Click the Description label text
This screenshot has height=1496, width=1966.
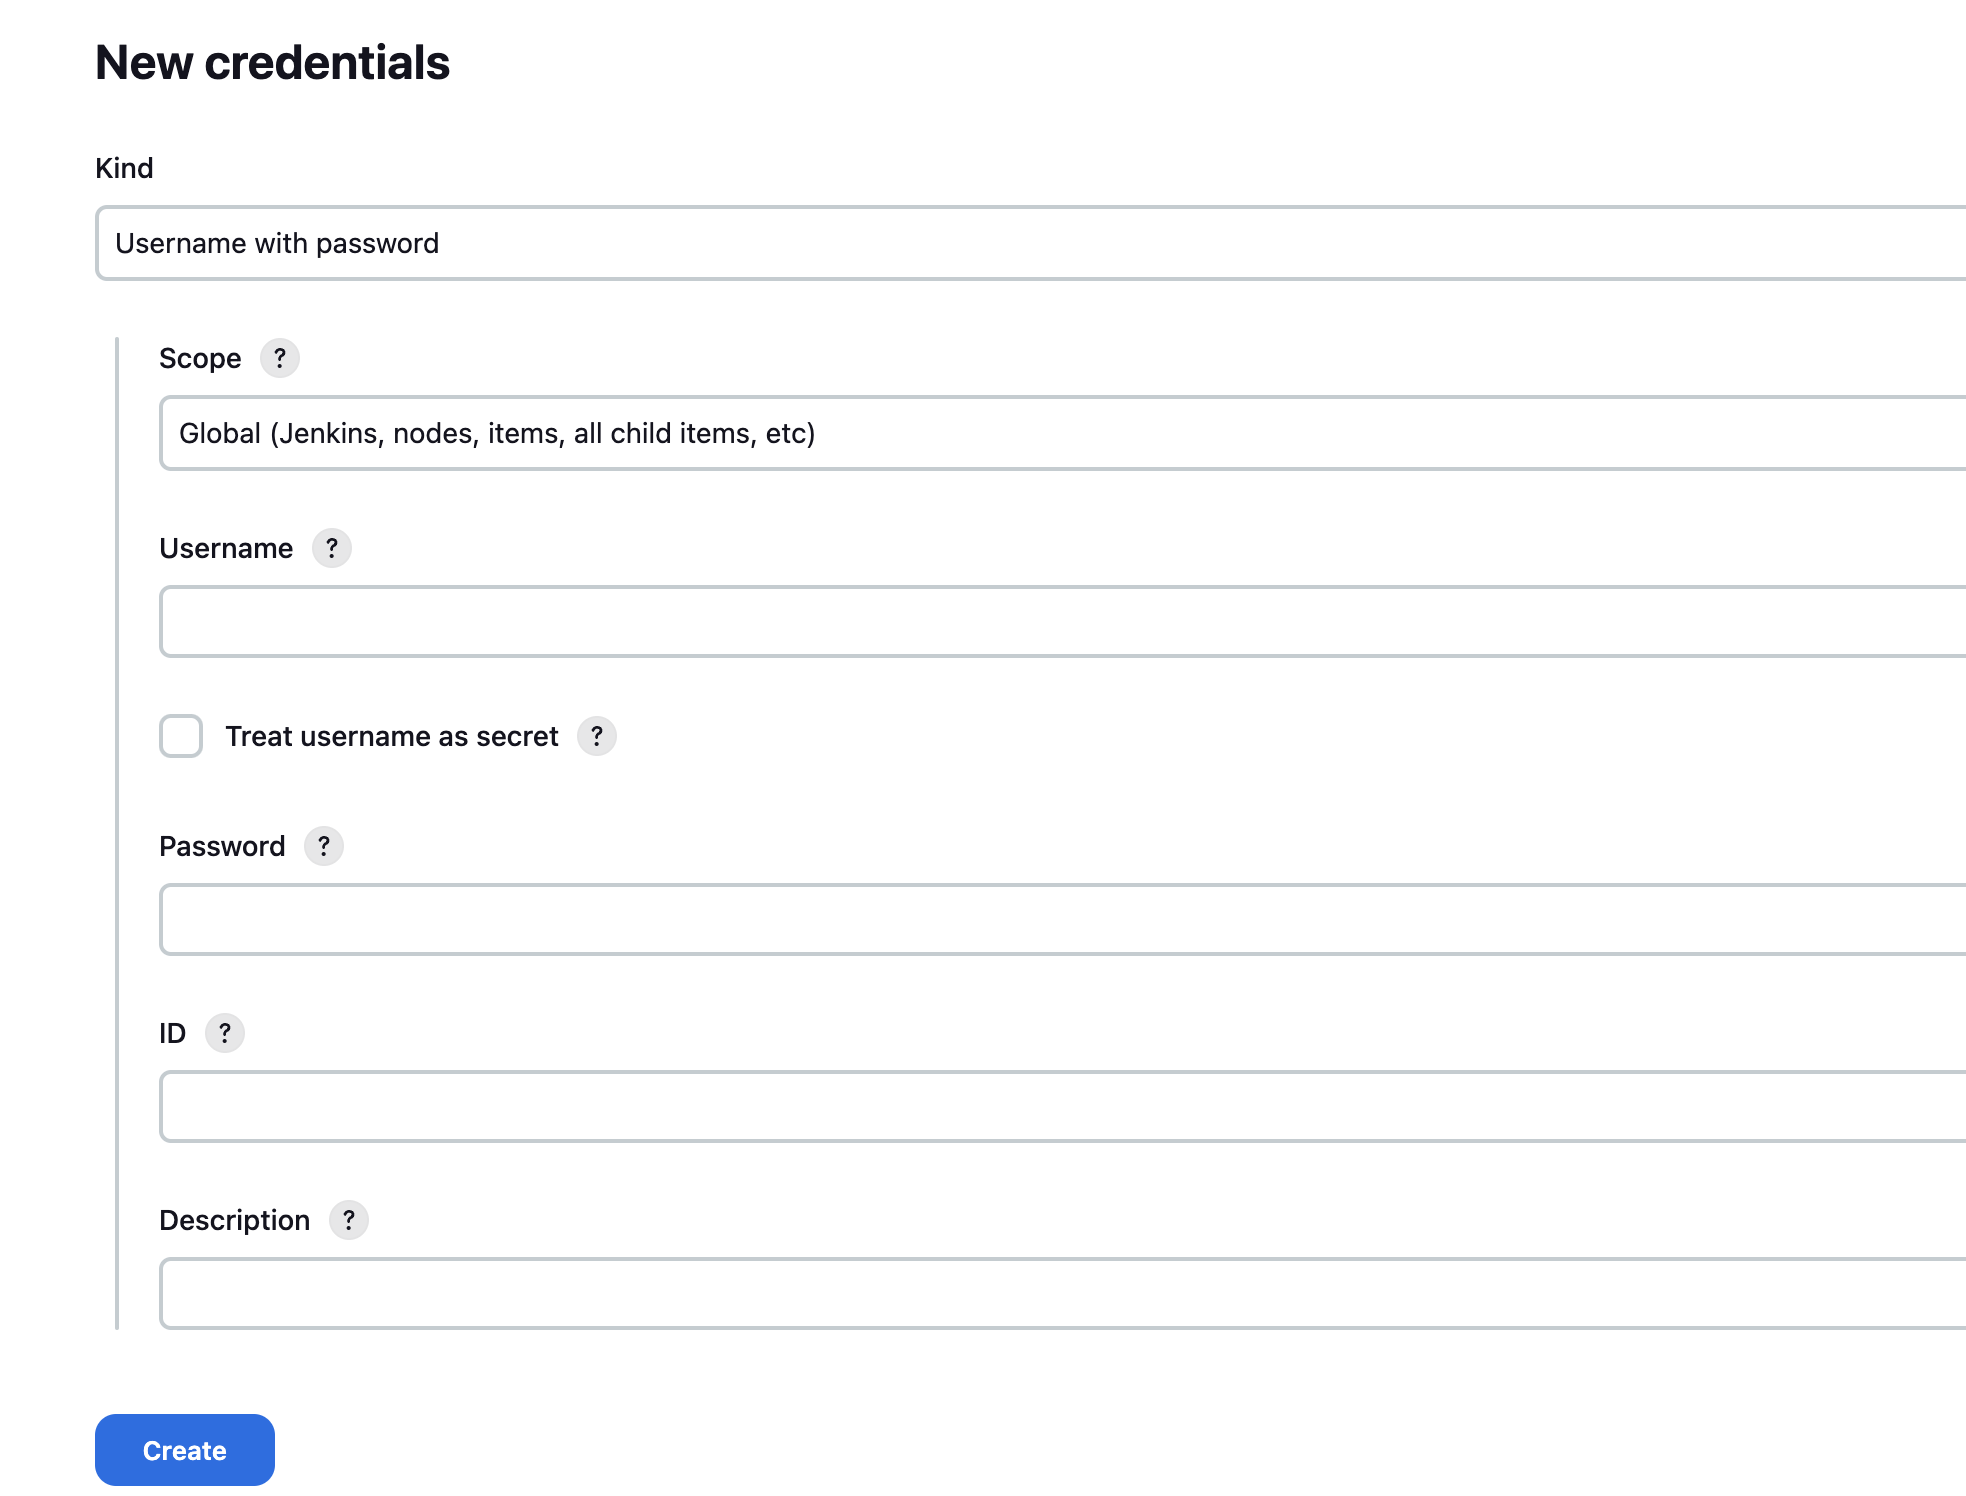[x=235, y=1221]
